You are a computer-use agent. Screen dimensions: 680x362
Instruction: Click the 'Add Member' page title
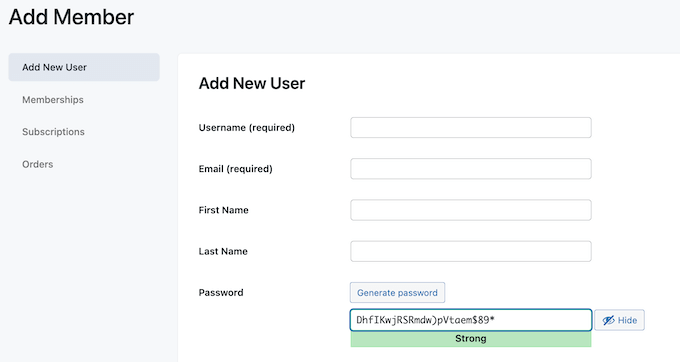(x=71, y=17)
